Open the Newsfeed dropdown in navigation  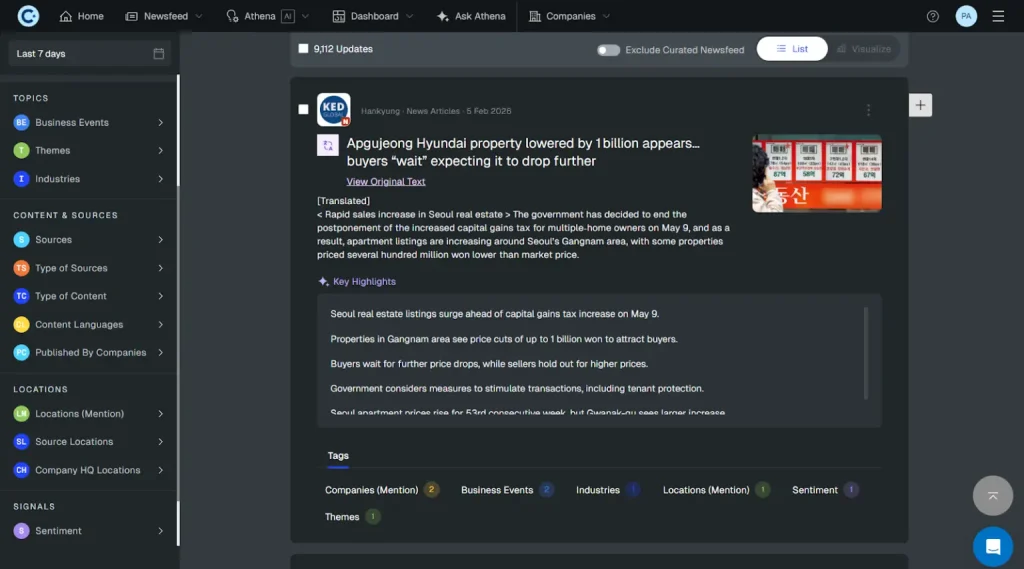pos(164,16)
